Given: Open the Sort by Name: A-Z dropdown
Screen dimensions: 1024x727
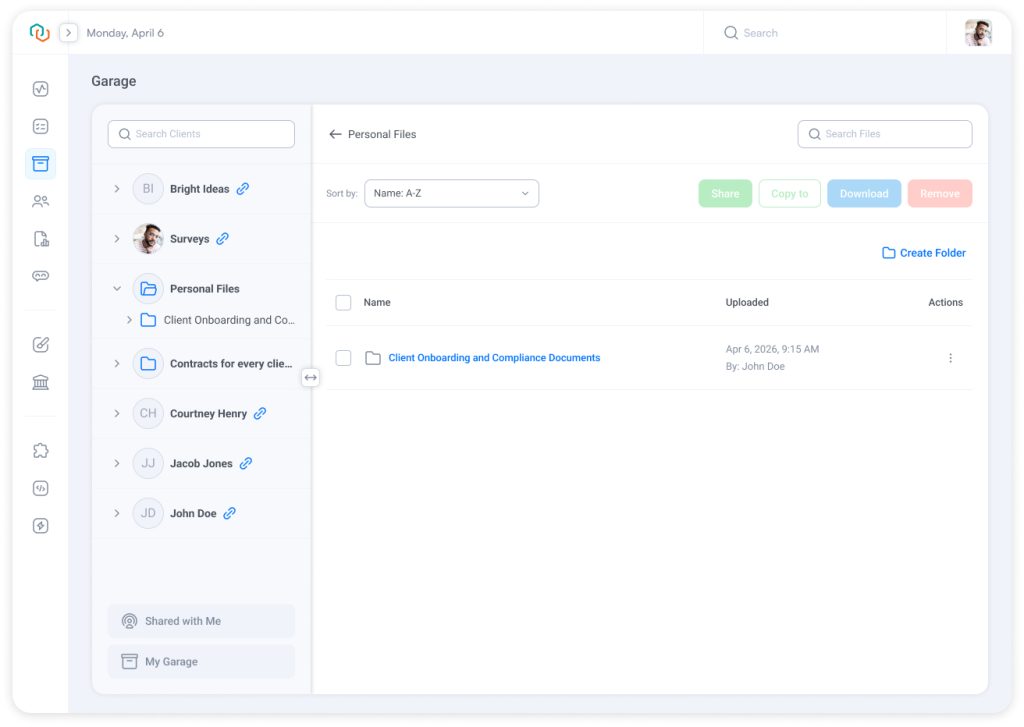Looking at the screenshot, I should tap(451, 193).
